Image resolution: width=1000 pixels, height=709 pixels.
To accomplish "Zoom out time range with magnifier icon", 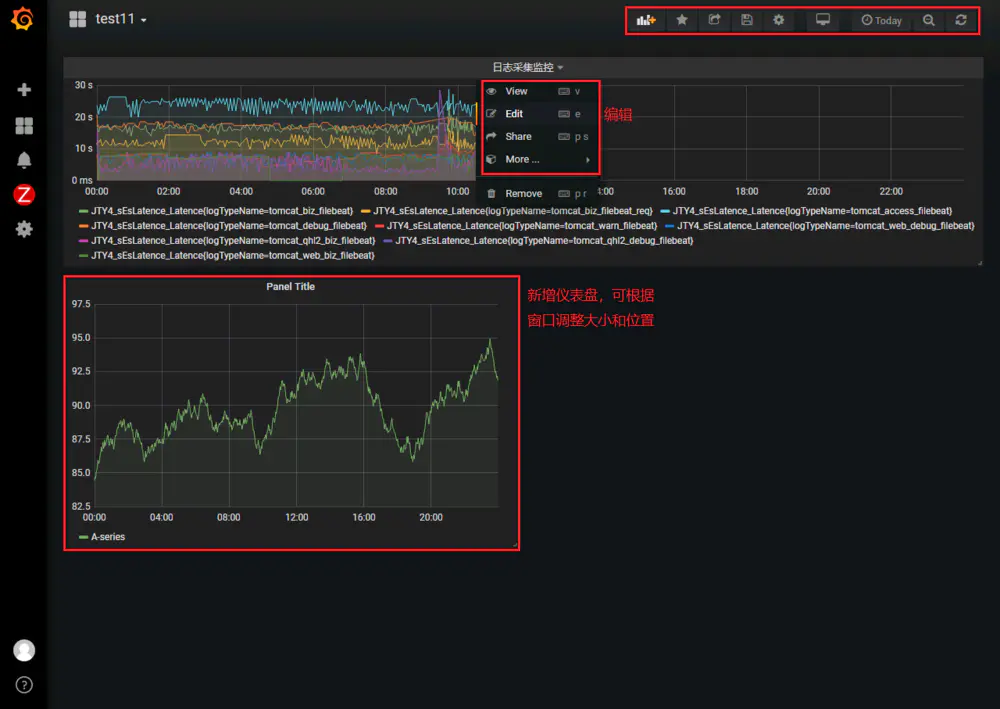I will 929,20.
